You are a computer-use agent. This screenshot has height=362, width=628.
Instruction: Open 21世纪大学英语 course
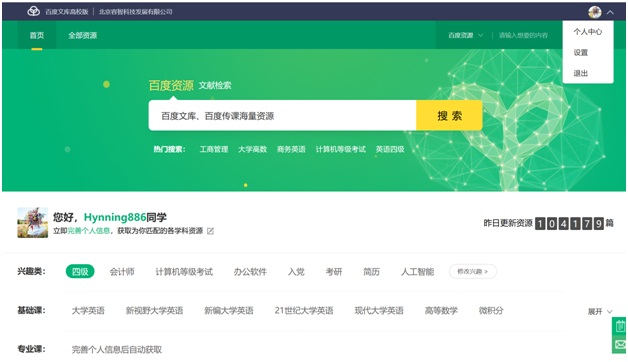click(x=304, y=311)
